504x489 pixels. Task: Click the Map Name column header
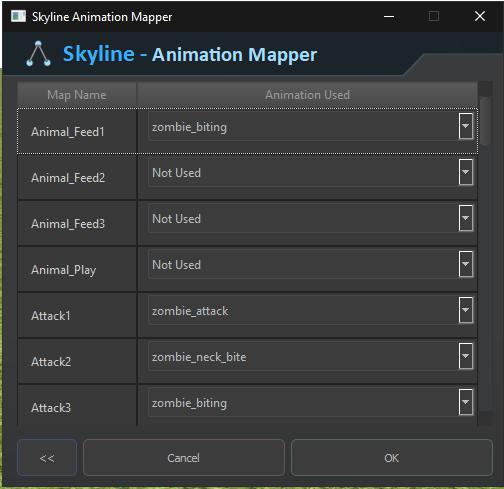(77, 95)
